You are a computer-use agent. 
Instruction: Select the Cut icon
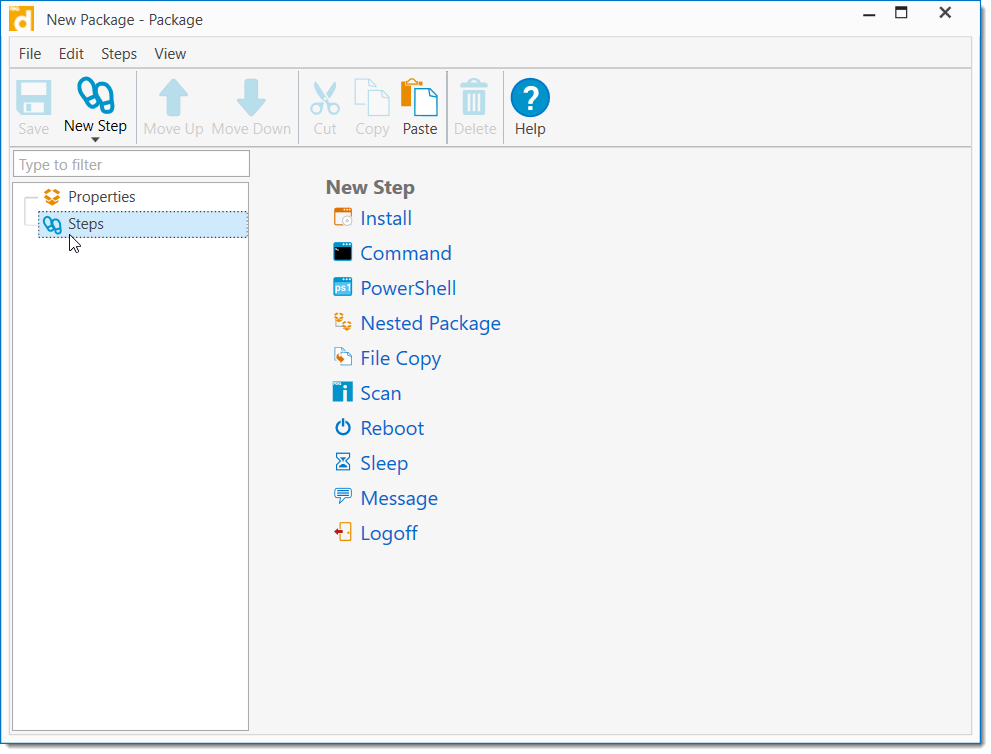[323, 97]
